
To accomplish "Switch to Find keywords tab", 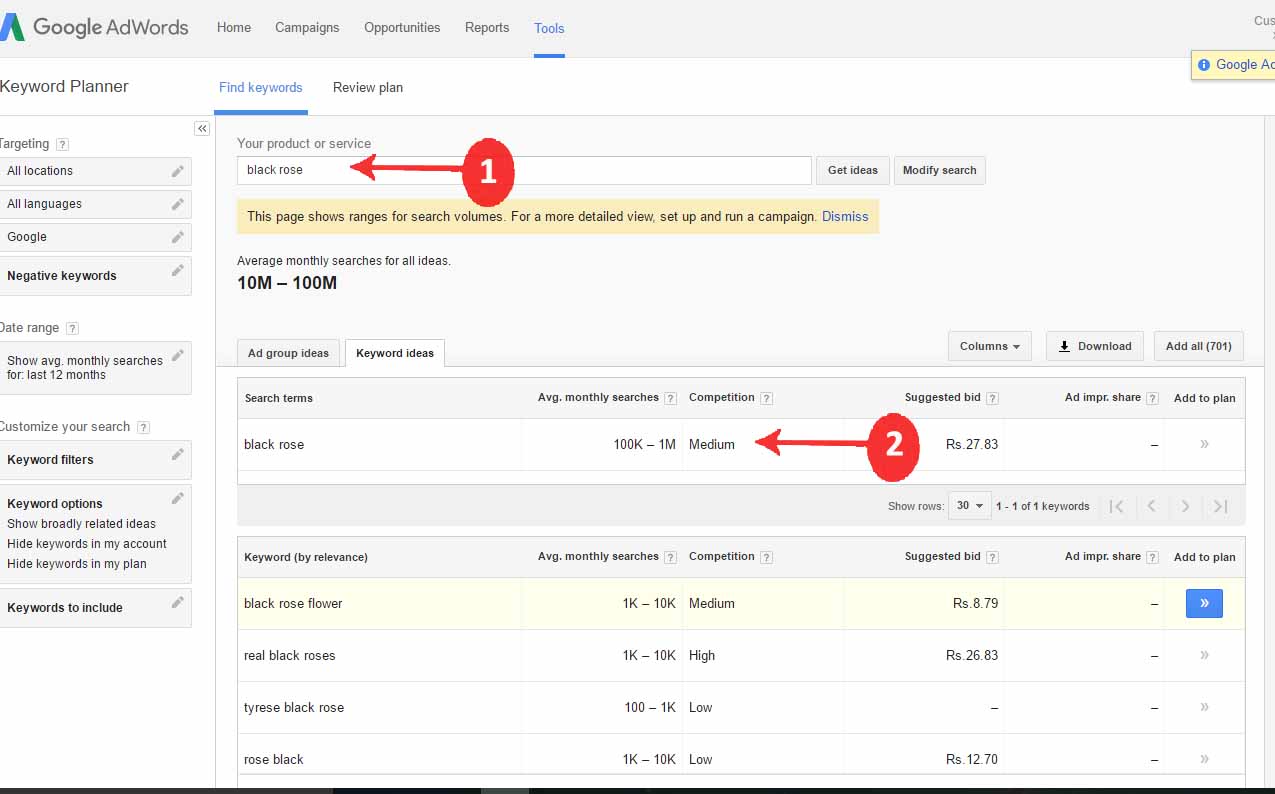I will tap(261, 87).
